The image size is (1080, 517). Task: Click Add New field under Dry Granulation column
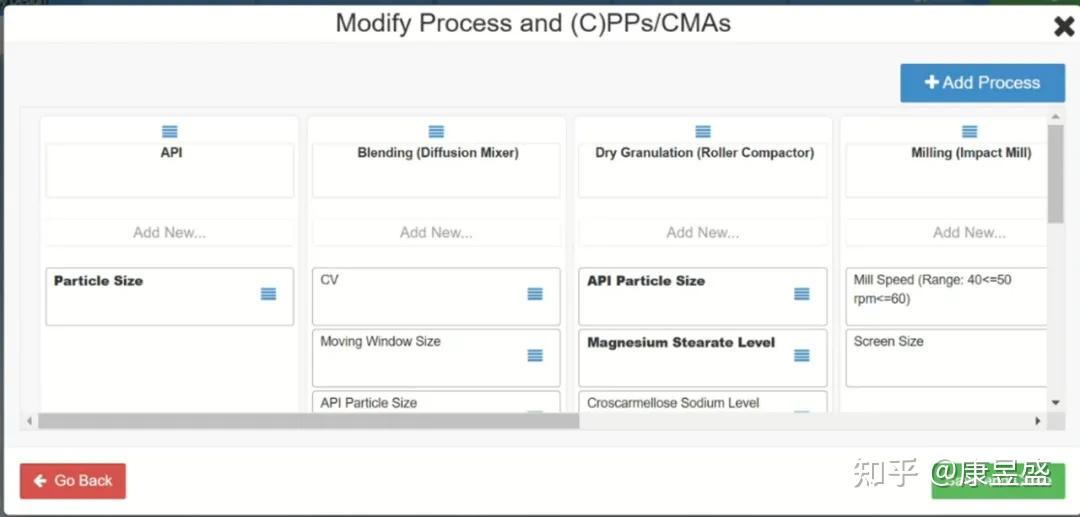[703, 233]
